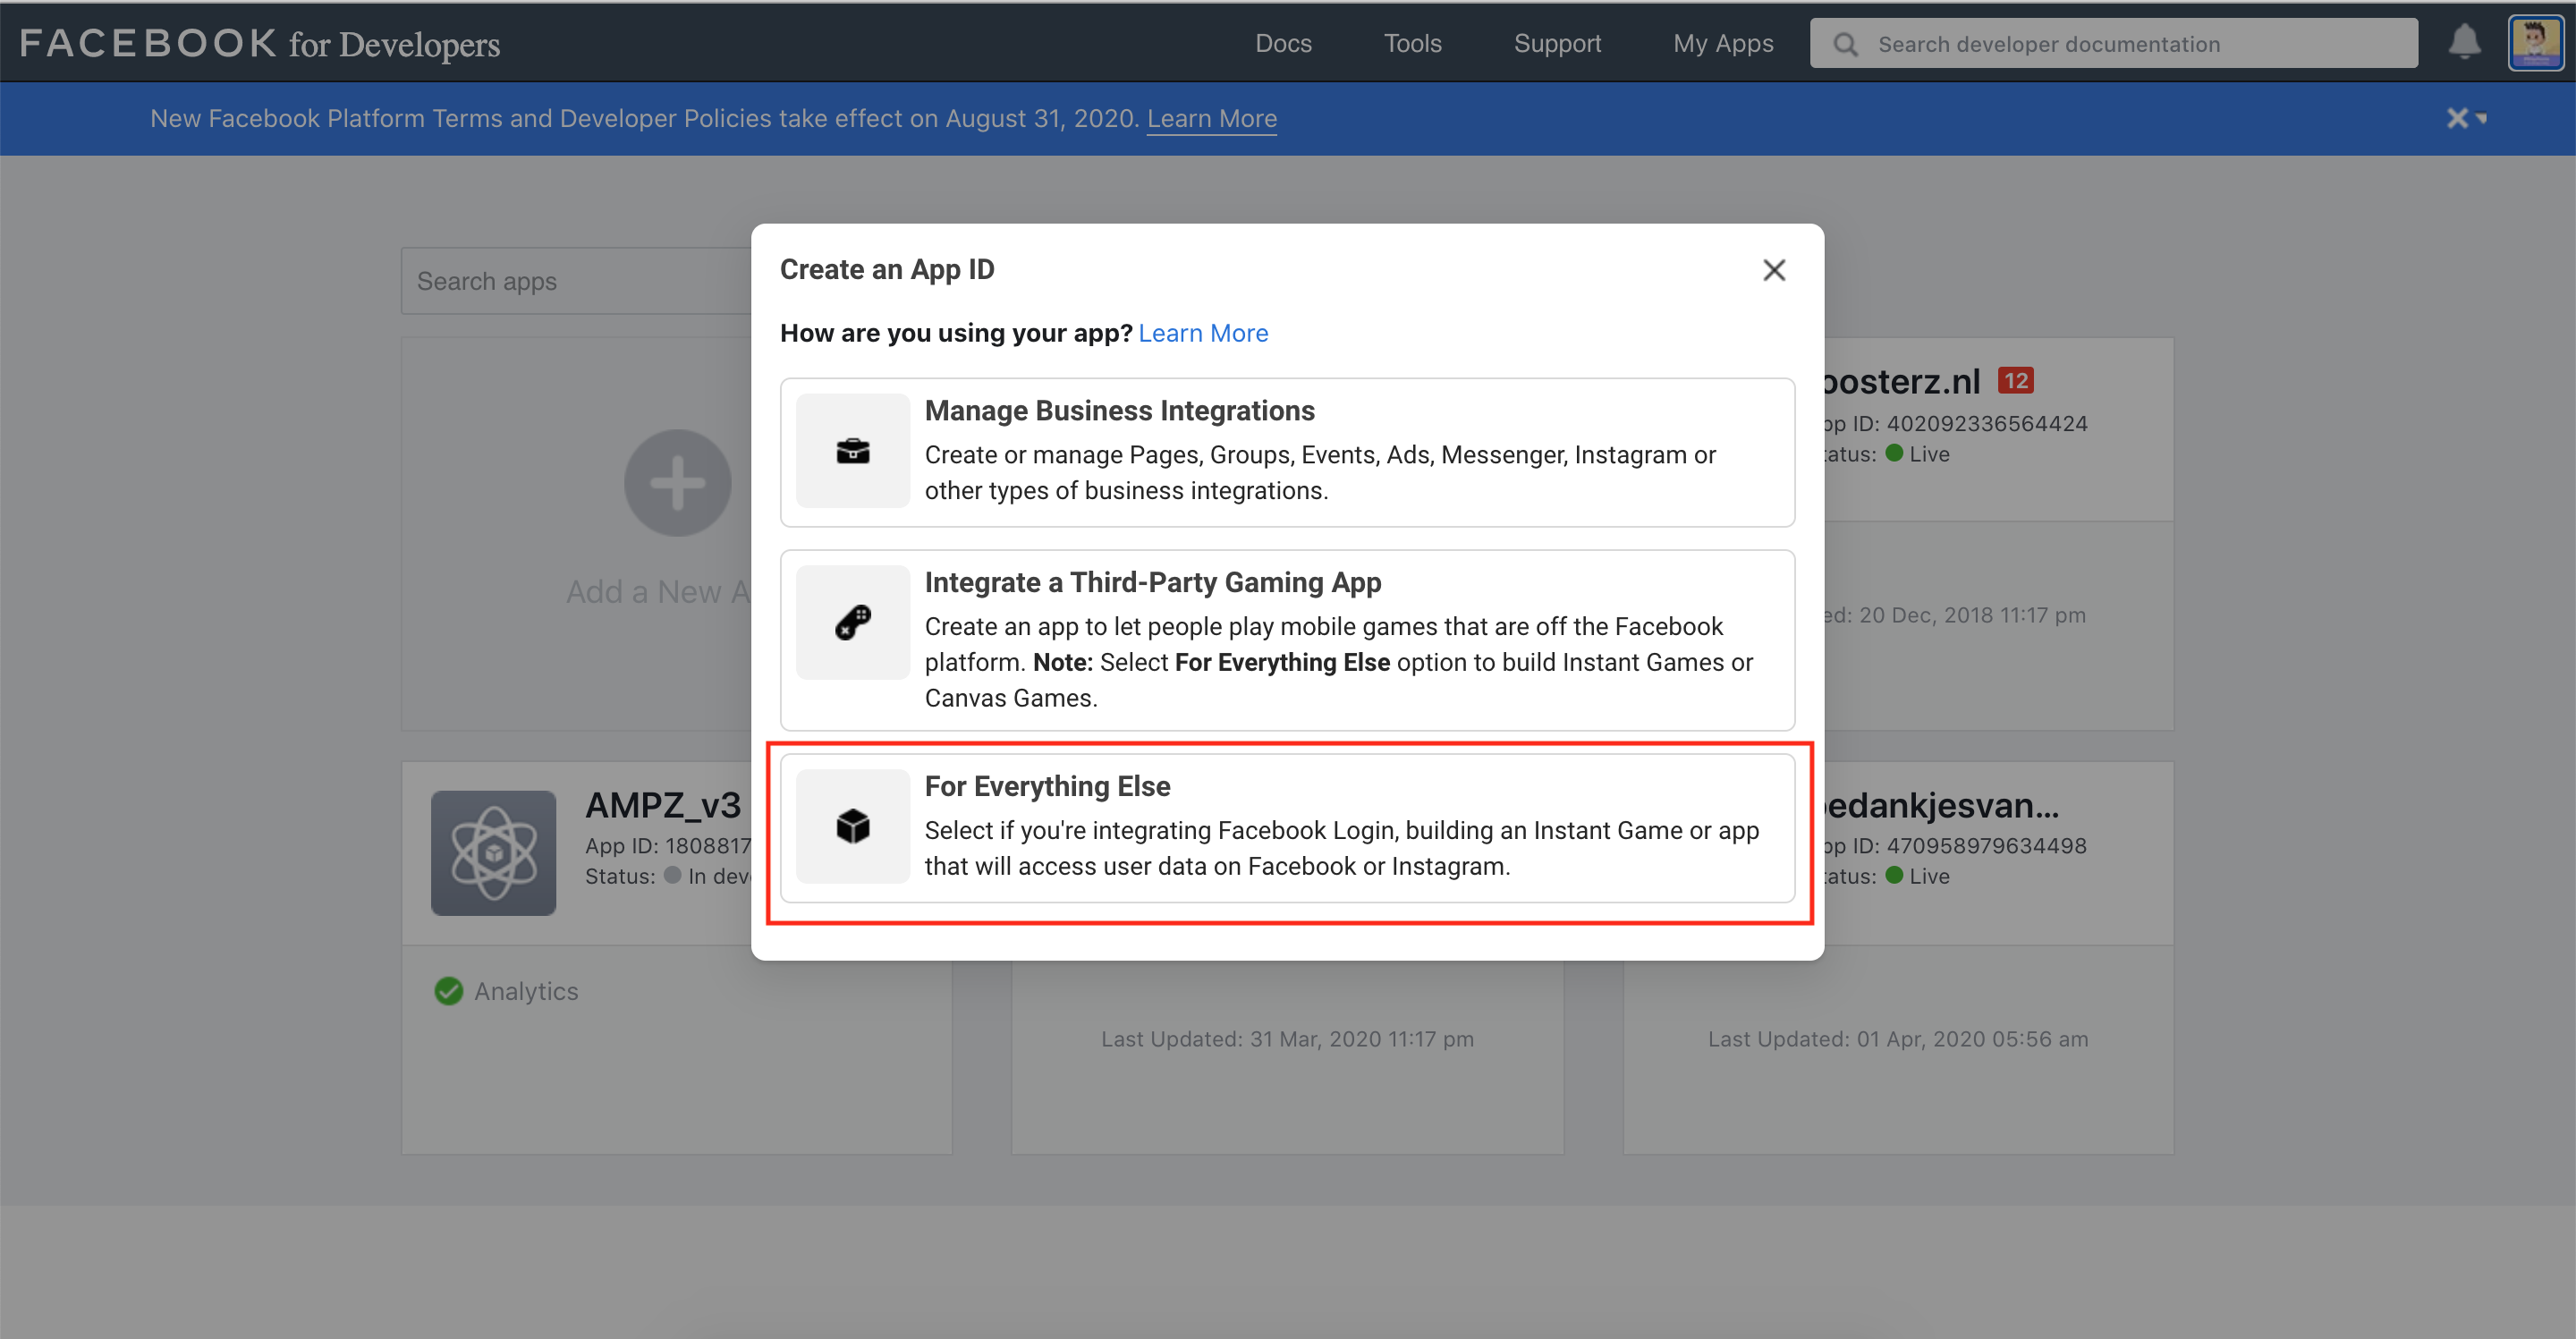
Task: Click the plus Add a New App icon
Action: 678,483
